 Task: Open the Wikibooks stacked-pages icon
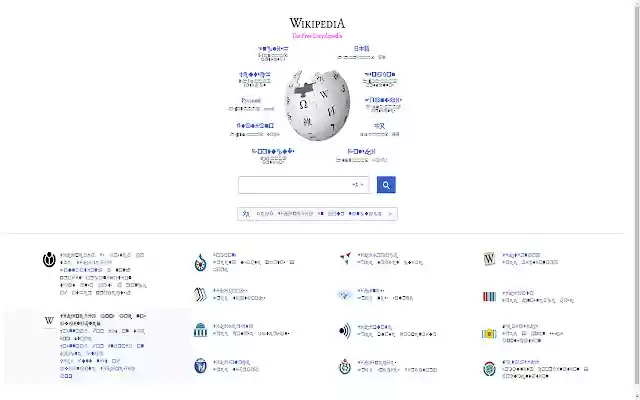click(x=200, y=294)
